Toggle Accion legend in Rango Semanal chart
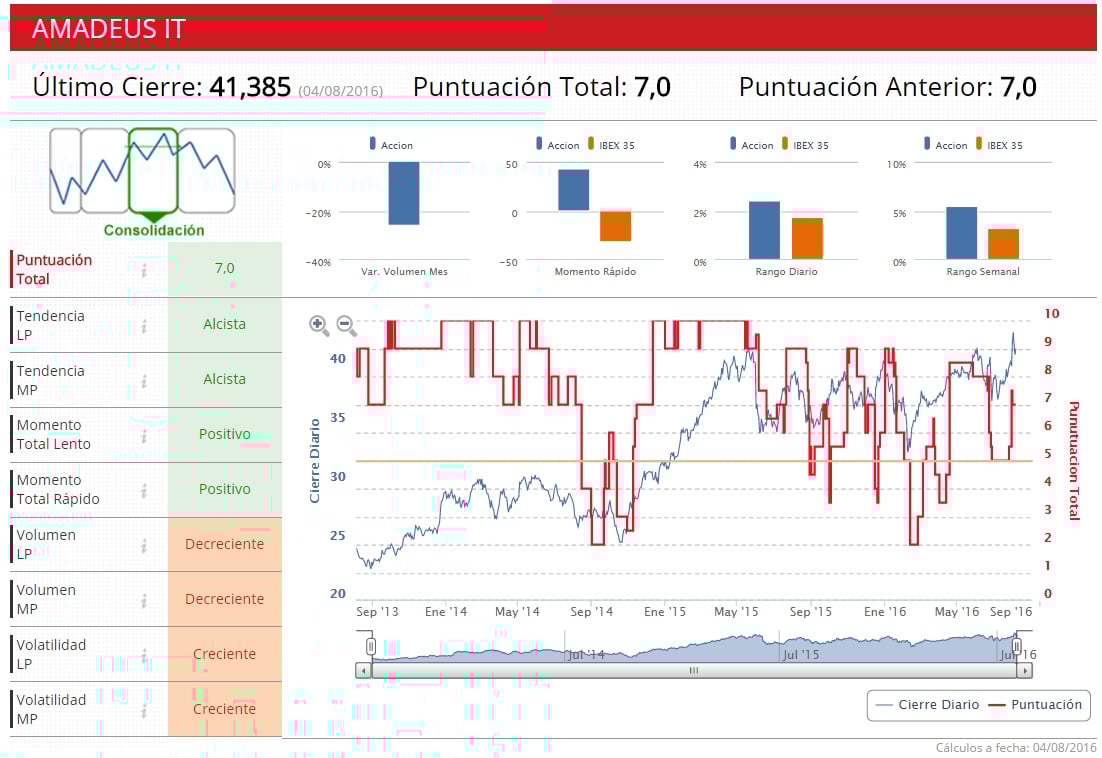The height and width of the screenshot is (758, 1102). [946, 144]
